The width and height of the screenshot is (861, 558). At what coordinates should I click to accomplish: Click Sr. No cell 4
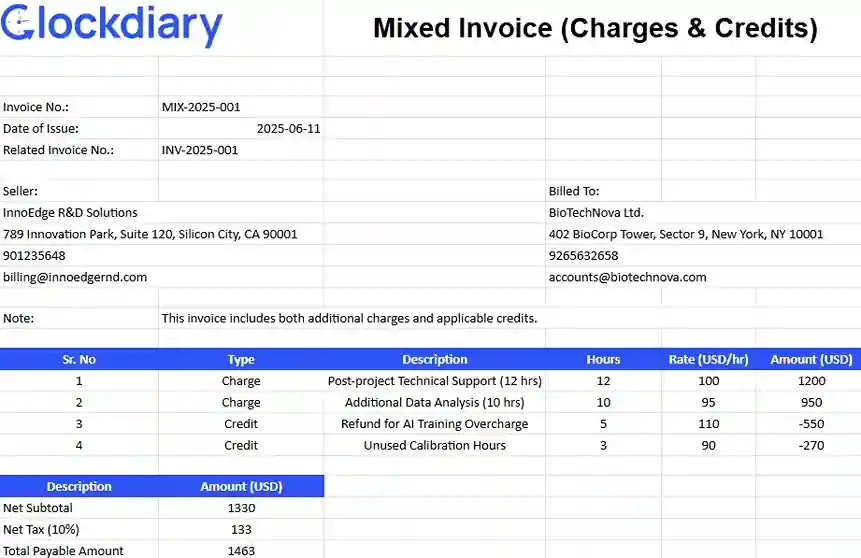pos(79,445)
